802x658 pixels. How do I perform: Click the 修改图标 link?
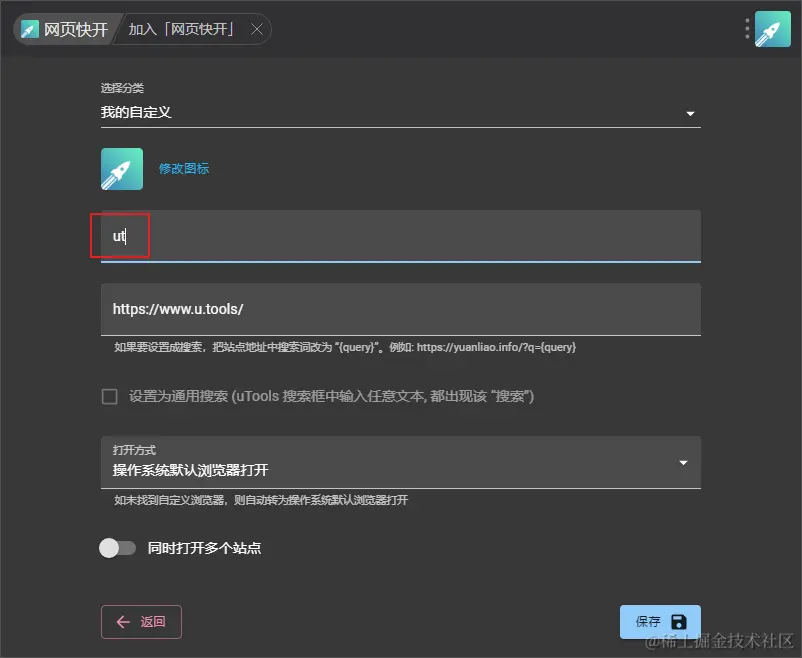click(184, 168)
